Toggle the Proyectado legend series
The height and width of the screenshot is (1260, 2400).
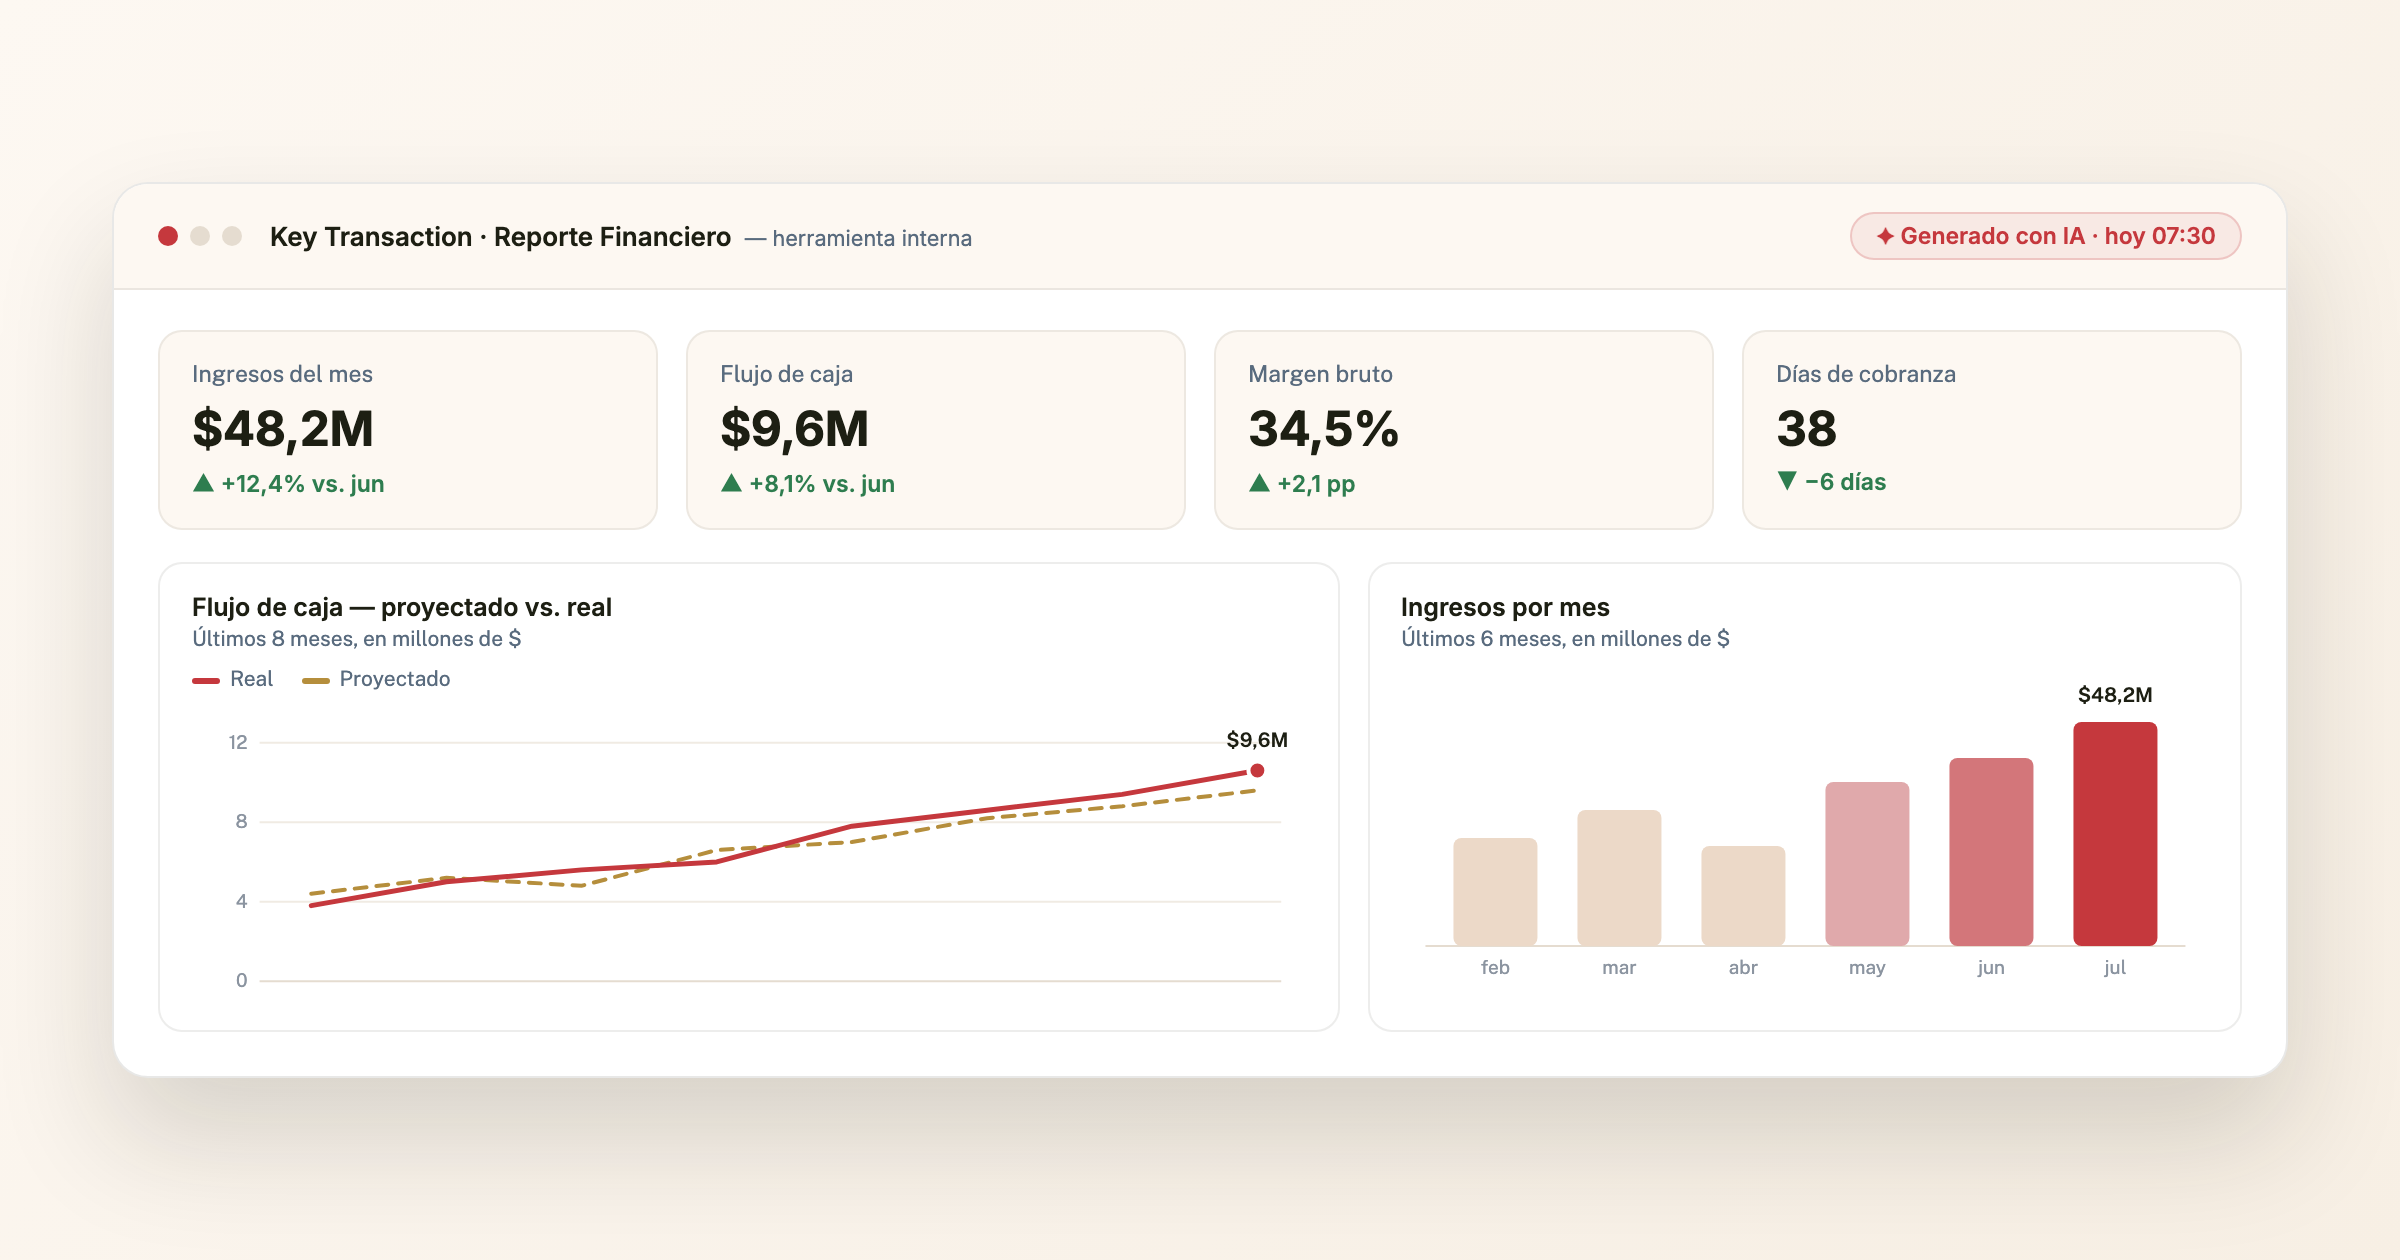pos(376,679)
